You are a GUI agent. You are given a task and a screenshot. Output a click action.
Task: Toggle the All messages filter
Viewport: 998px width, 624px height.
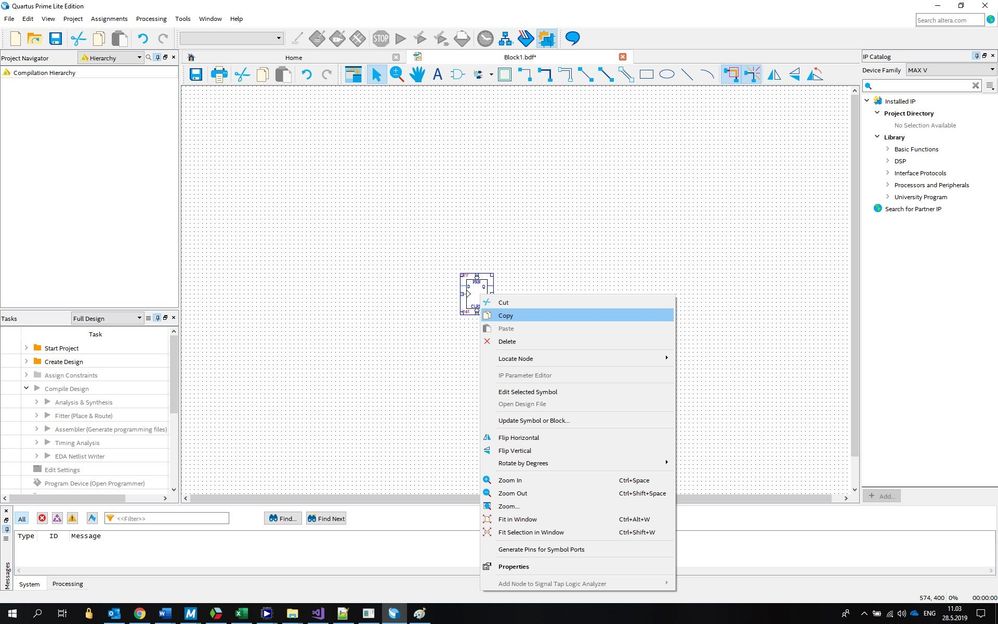point(21,518)
